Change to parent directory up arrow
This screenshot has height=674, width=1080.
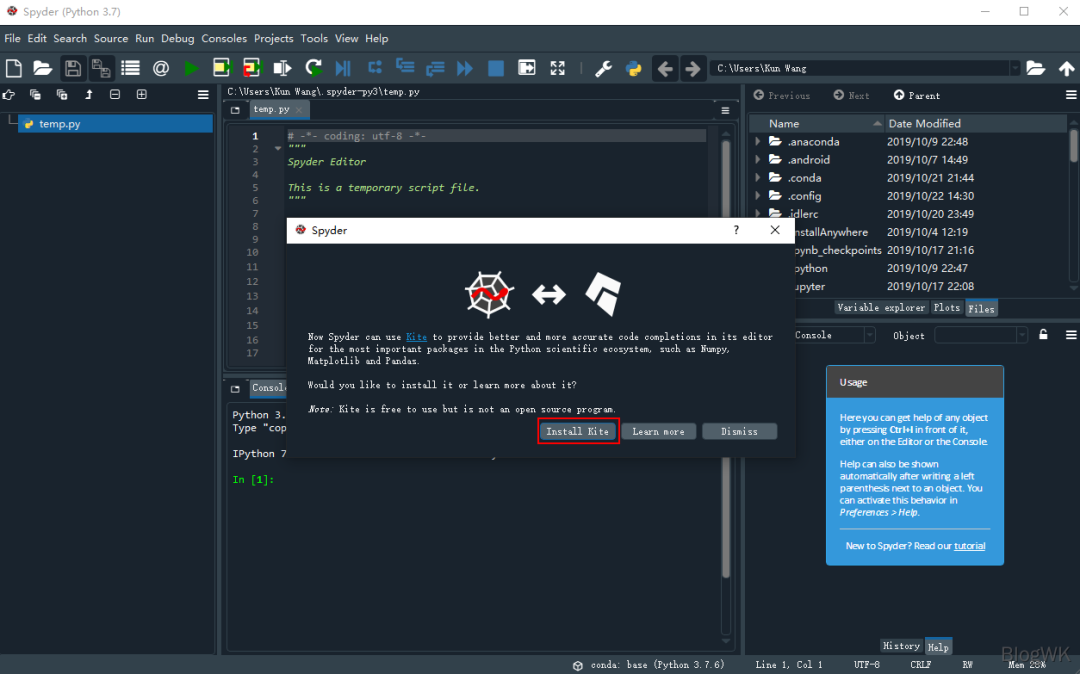pyautogui.click(x=1066, y=67)
